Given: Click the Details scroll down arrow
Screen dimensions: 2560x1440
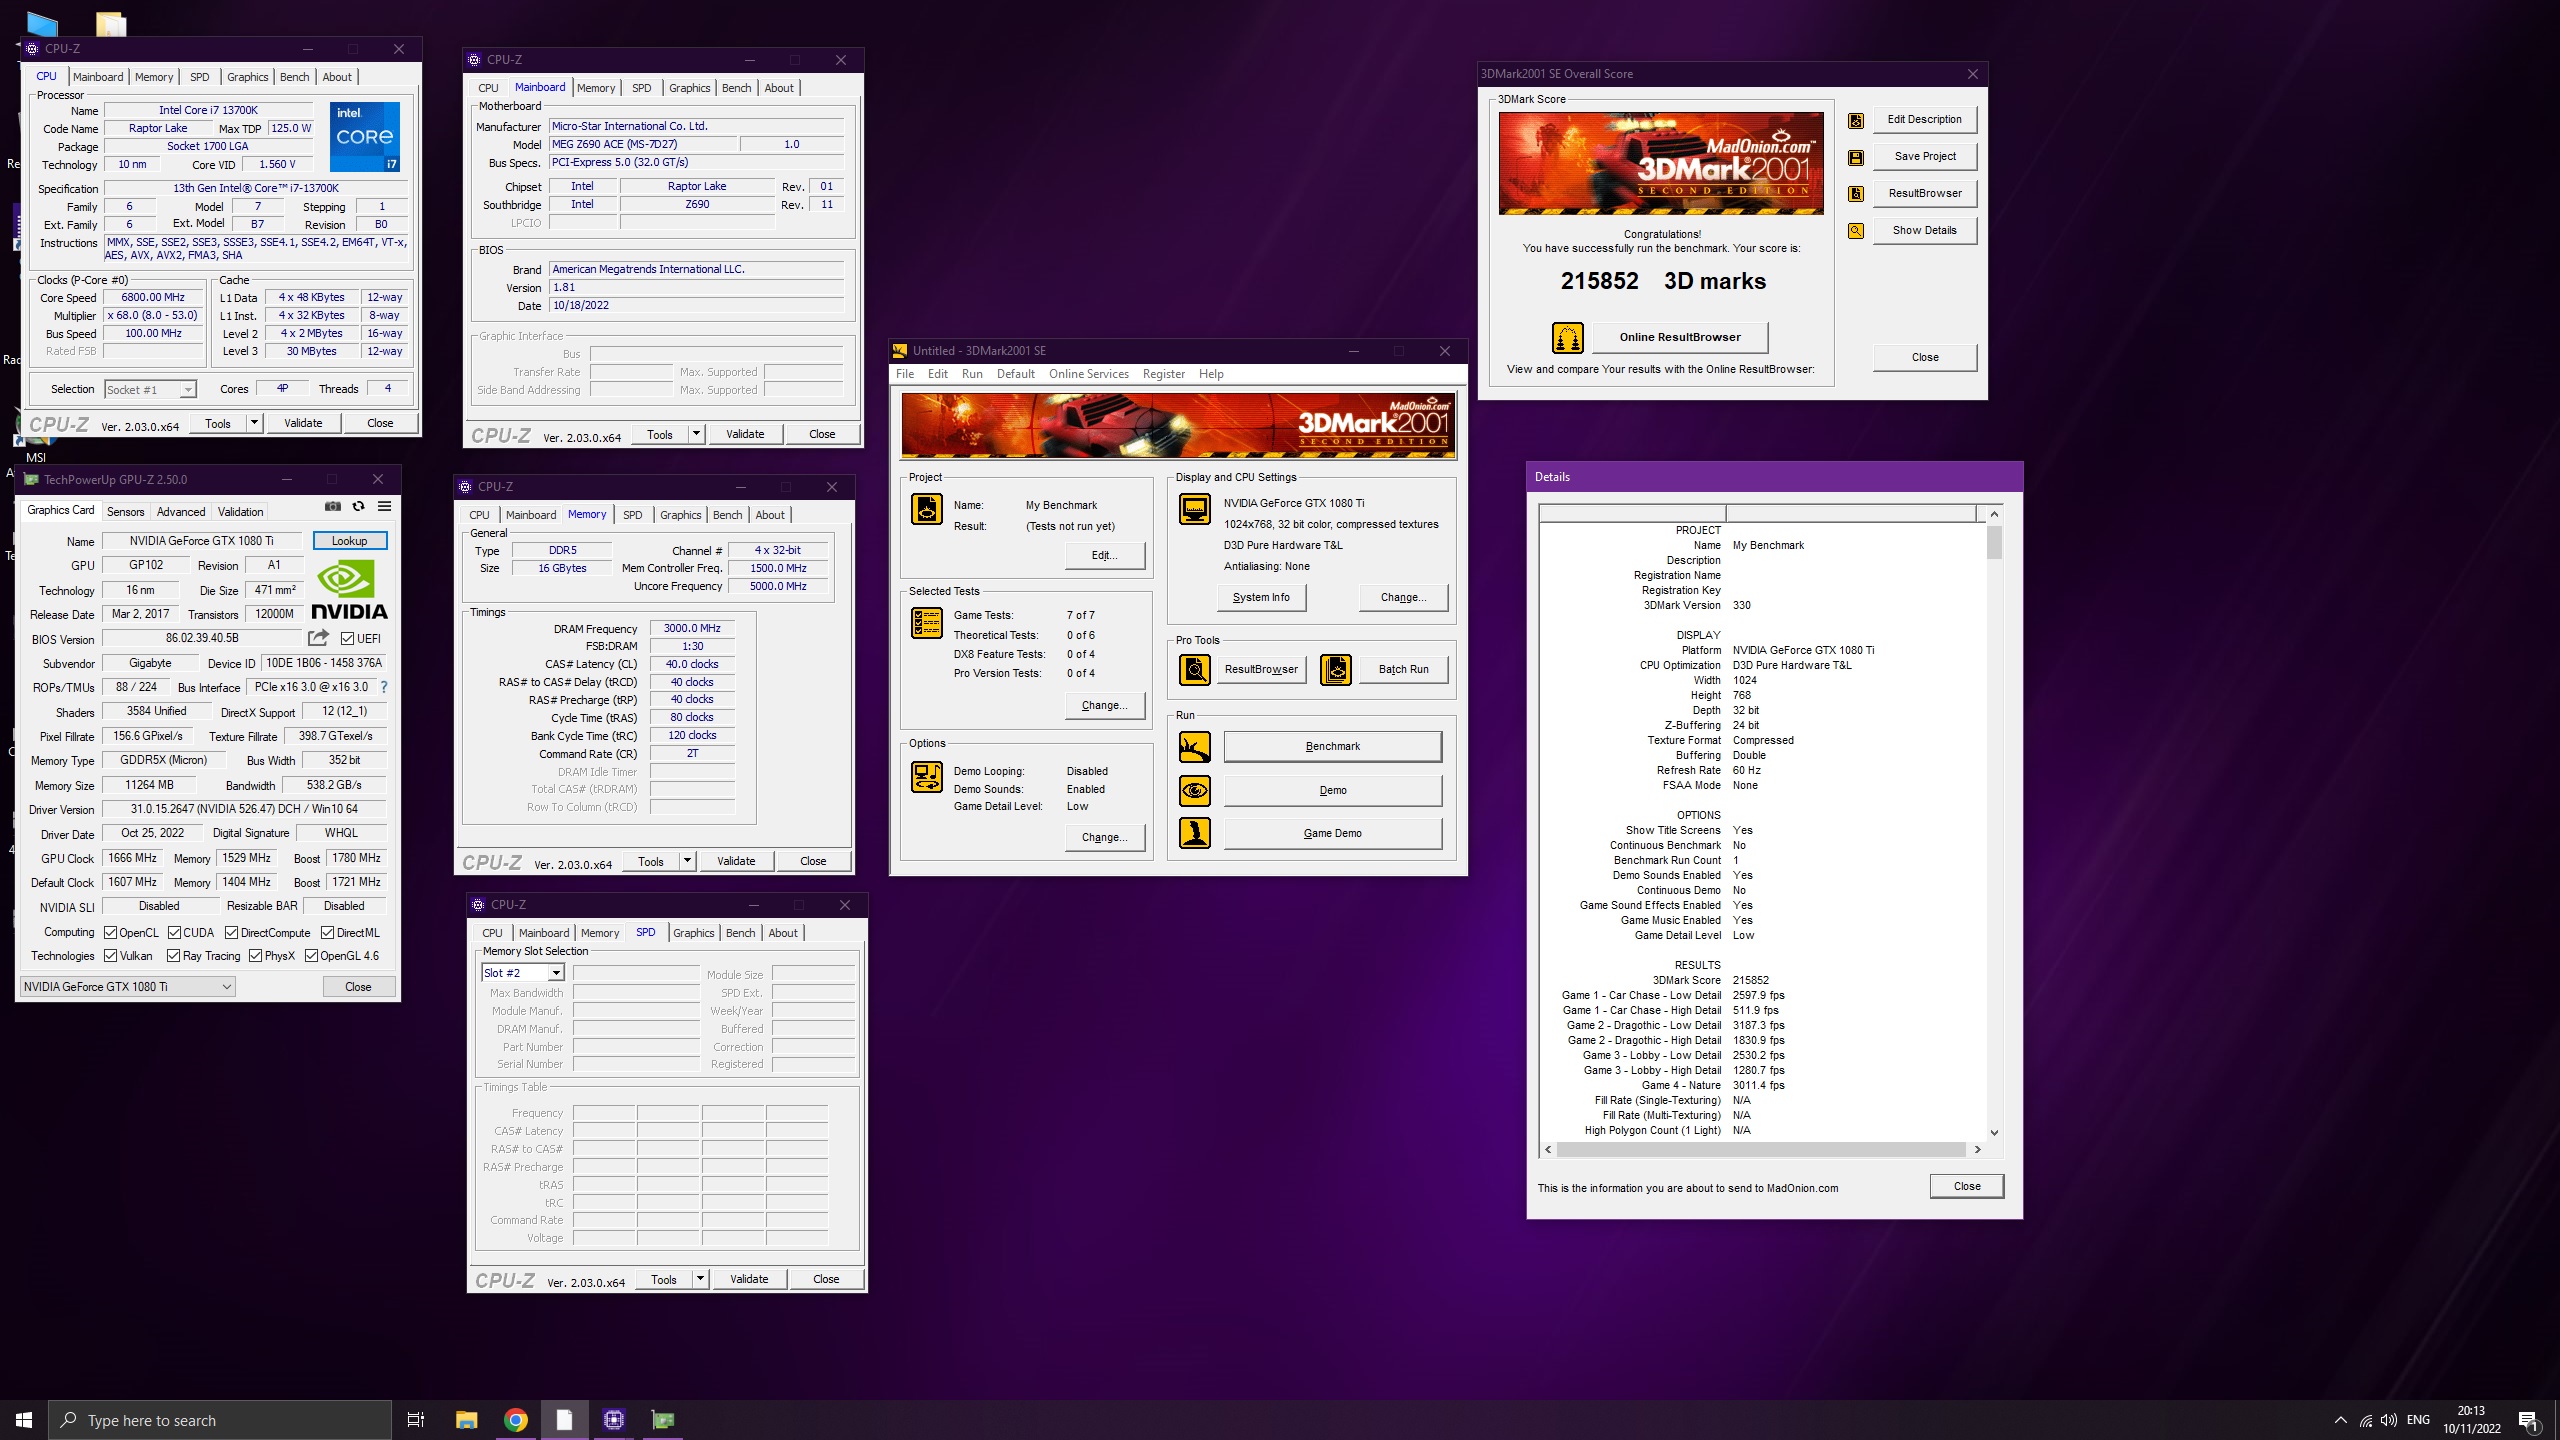Looking at the screenshot, I should [1994, 1133].
